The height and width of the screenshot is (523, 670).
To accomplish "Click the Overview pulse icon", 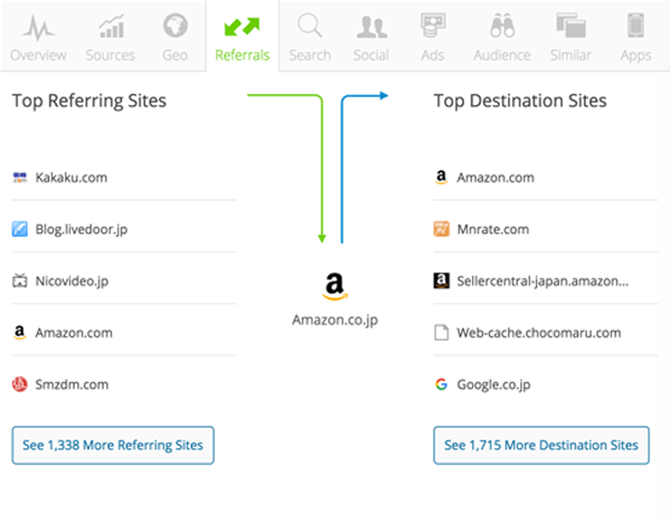I will pos(38,26).
